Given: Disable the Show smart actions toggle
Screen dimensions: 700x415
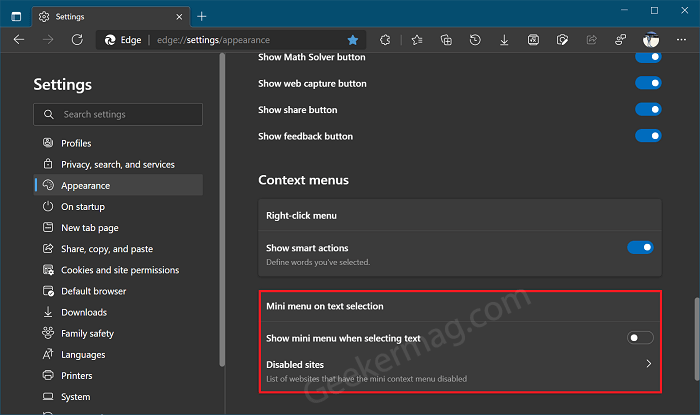Looking at the screenshot, I should [x=640, y=247].
